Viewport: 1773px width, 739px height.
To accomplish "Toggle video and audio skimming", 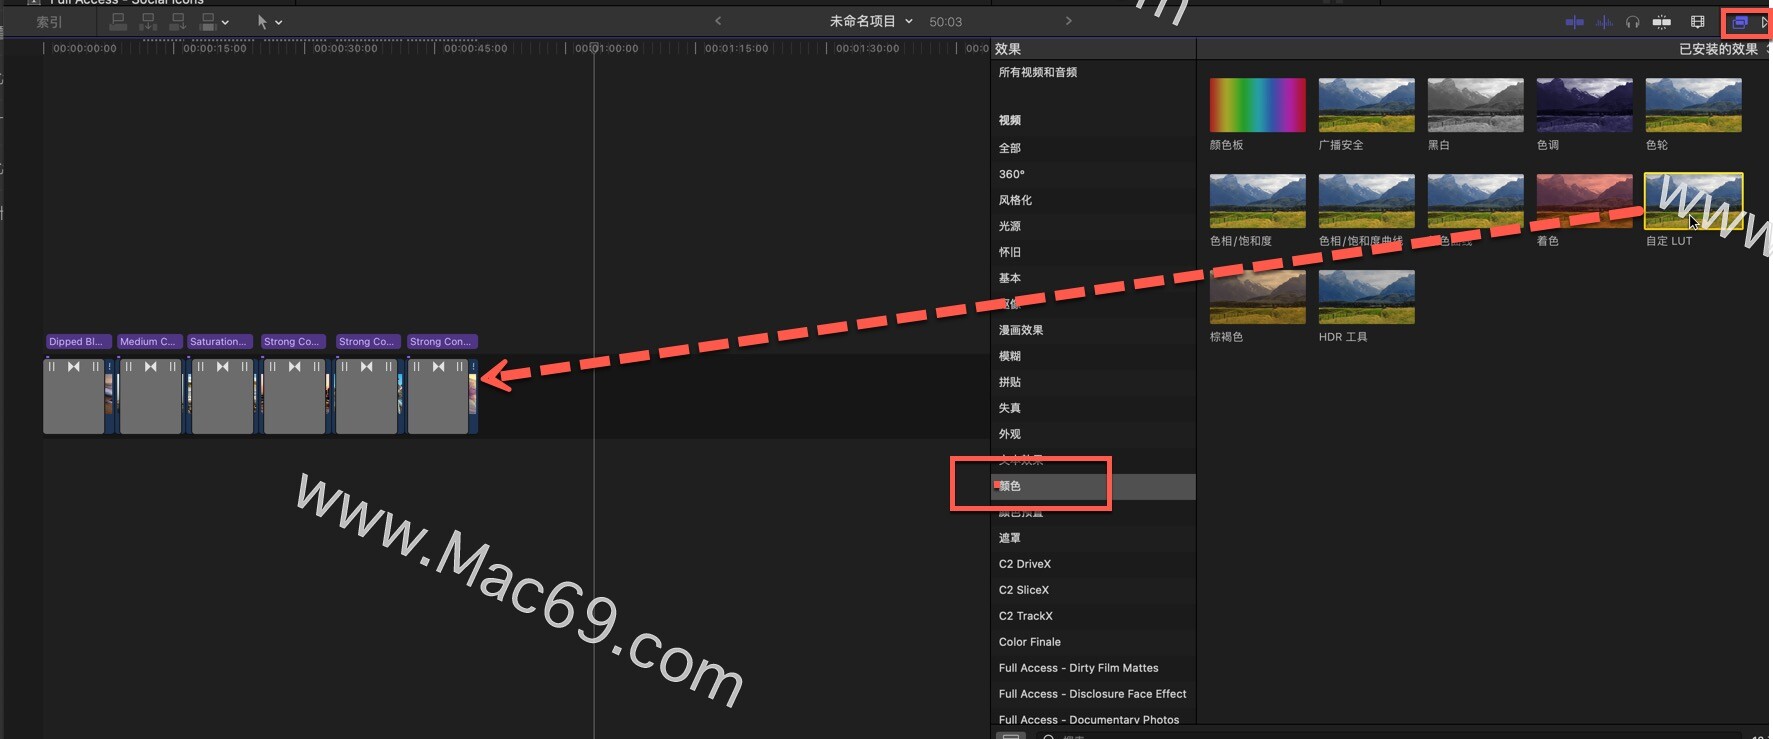I will point(1575,22).
